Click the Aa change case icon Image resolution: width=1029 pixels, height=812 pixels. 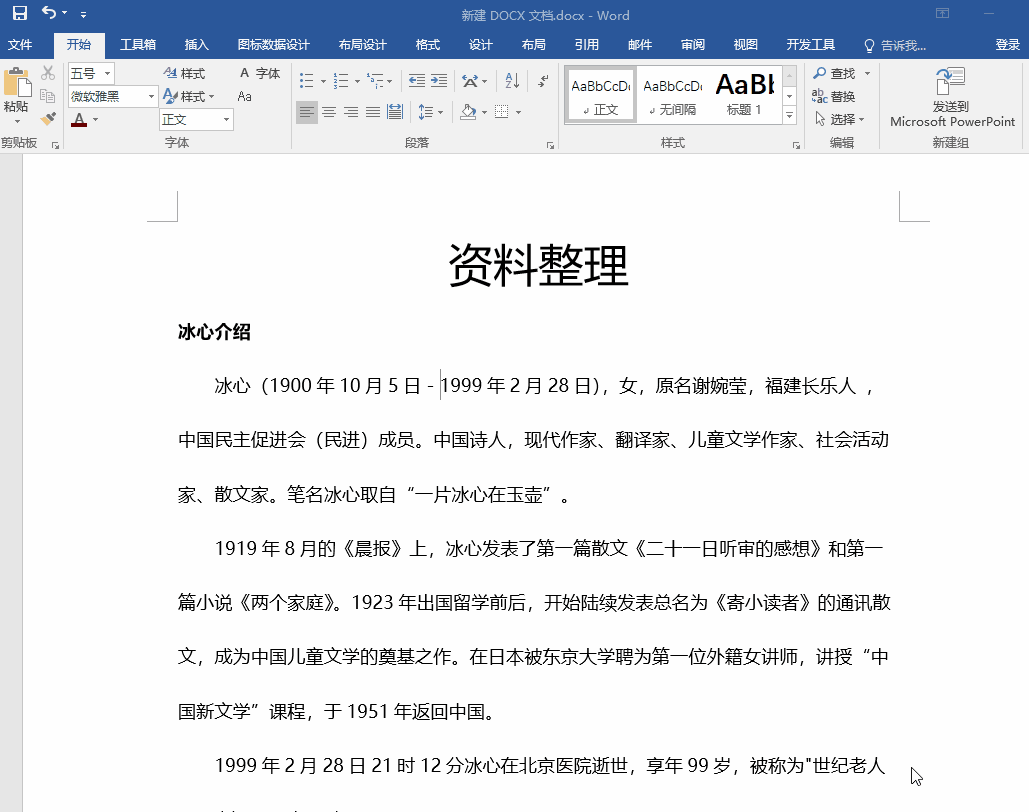tap(244, 96)
